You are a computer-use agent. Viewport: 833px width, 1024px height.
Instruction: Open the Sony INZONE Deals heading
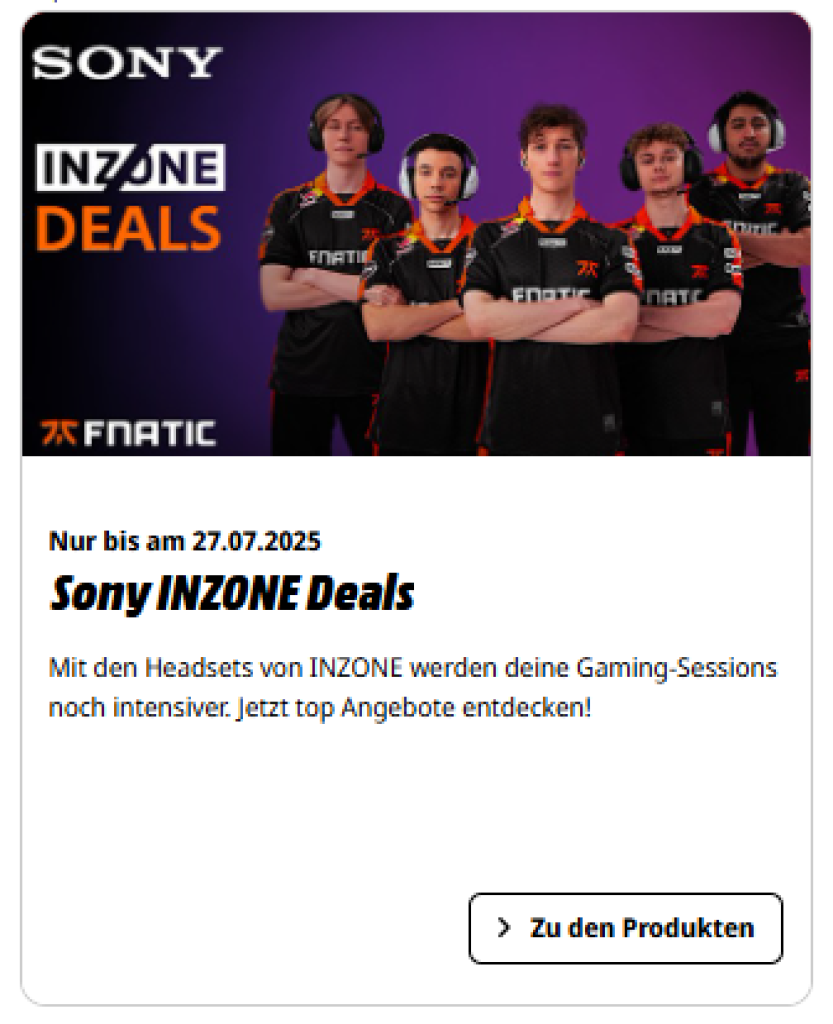point(232,594)
